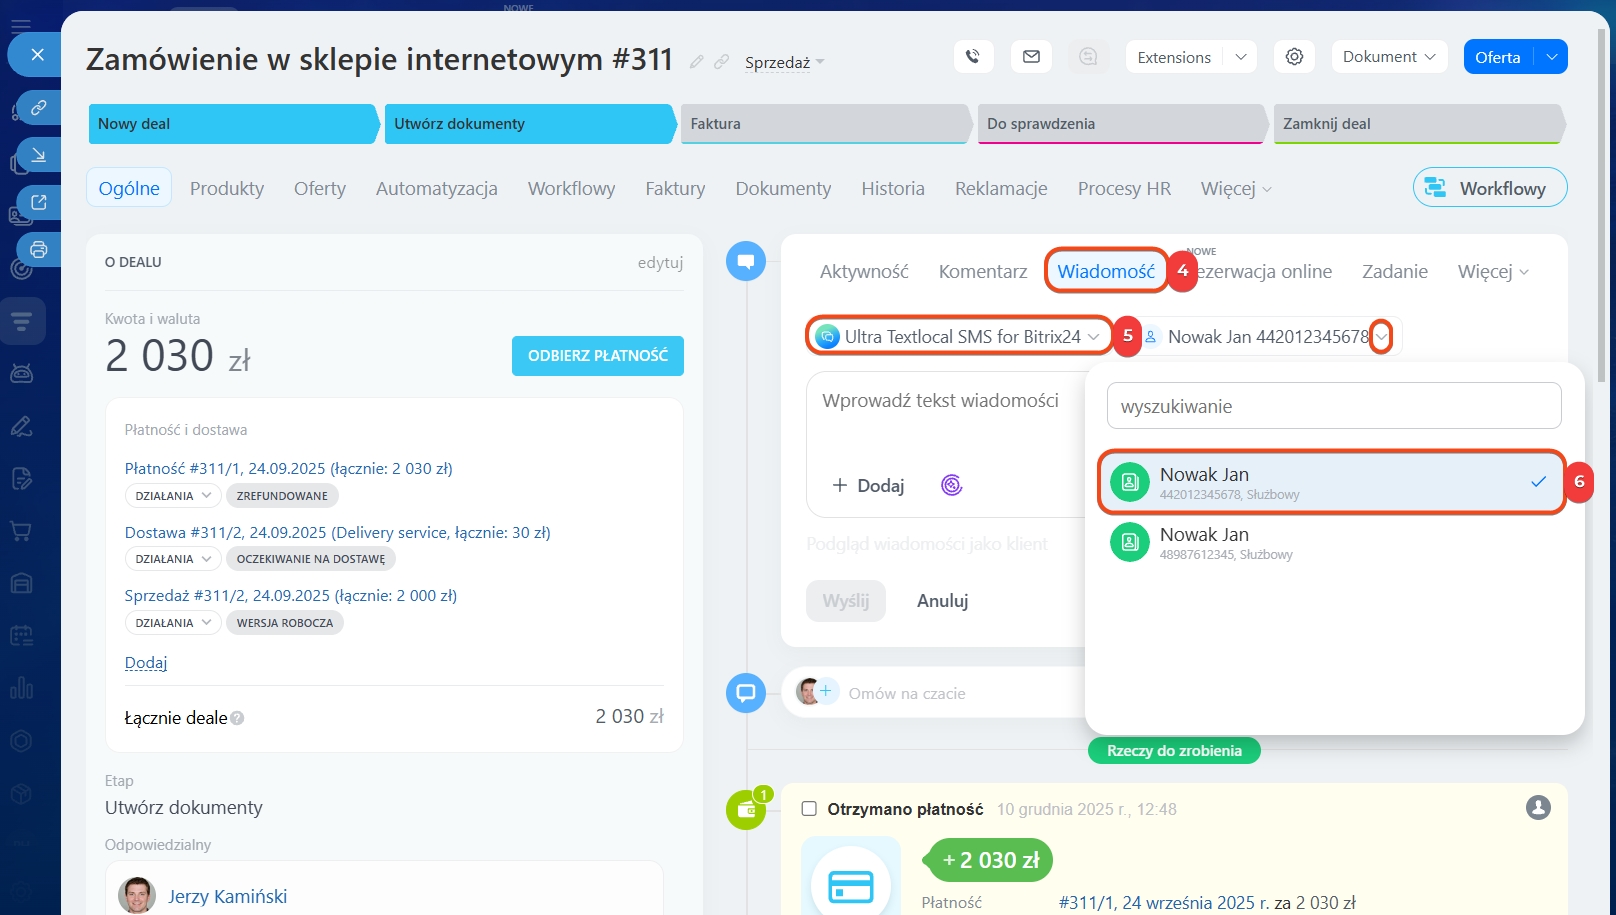Select the Faktura pipeline stage
The width and height of the screenshot is (1616, 915).
[x=824, y=124]
